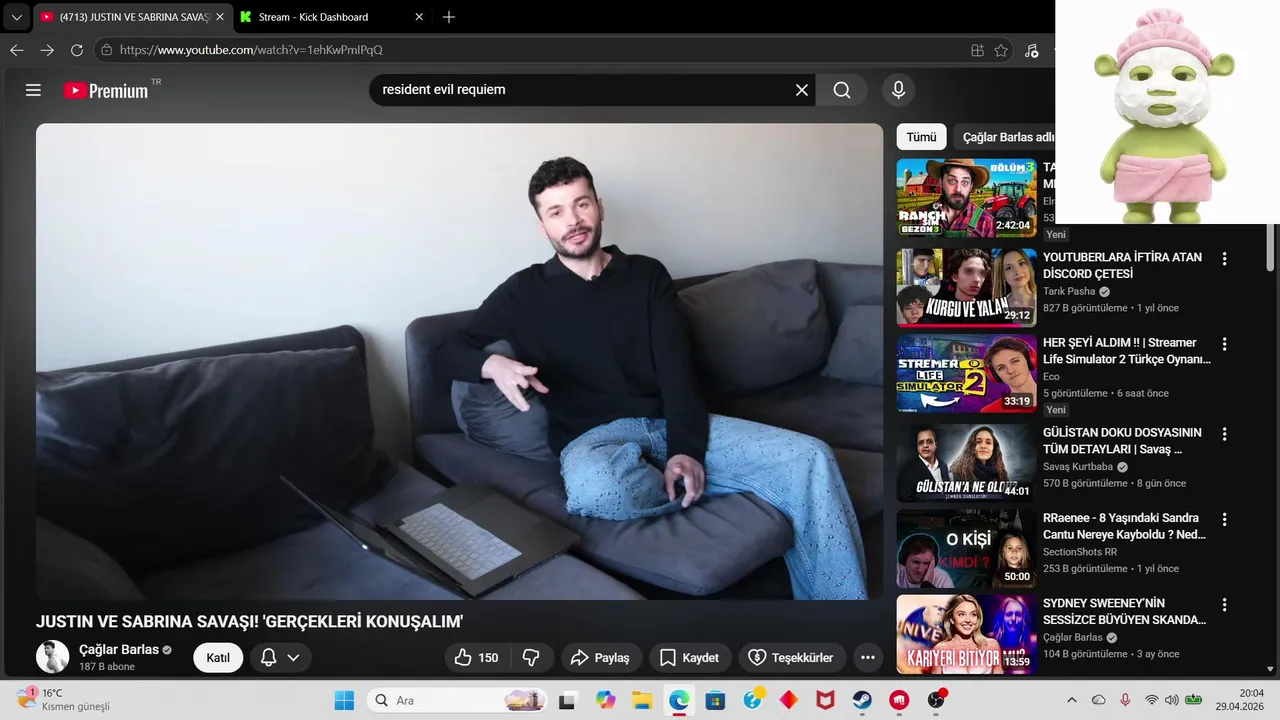Open YOUTUBERLARA İFTİRA ATAN video thumbnail
Image resolution: width=1280 pixels, height=720 pixels.
click(967, 287)
